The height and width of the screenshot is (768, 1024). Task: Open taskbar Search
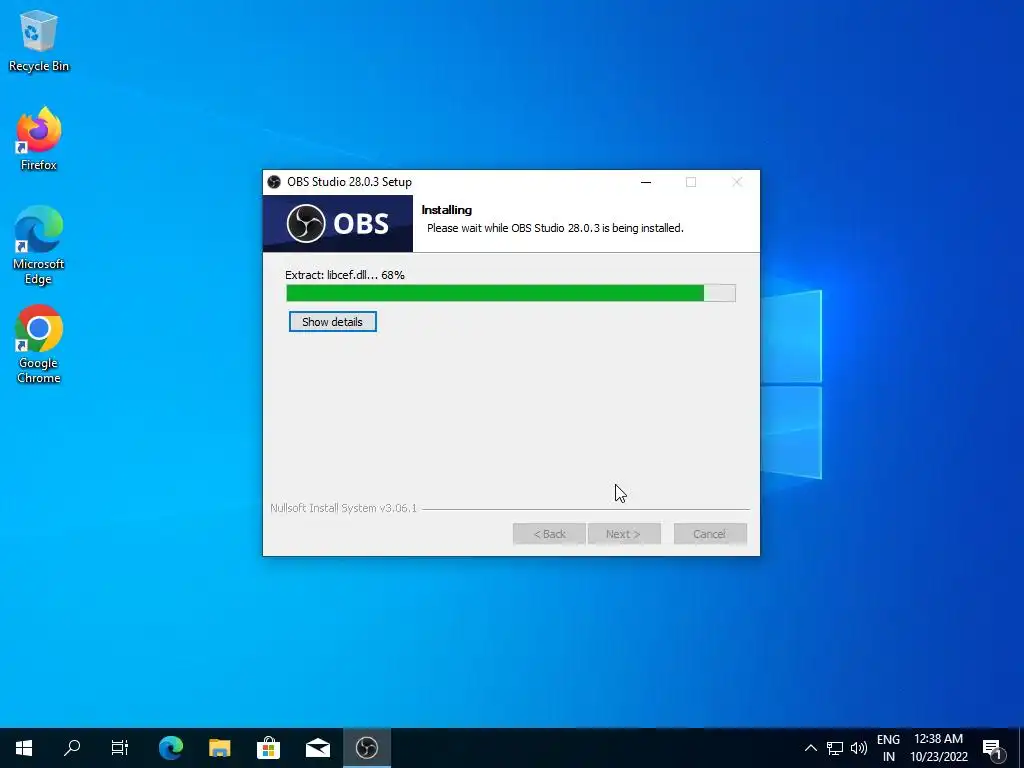tap(72, 748)
